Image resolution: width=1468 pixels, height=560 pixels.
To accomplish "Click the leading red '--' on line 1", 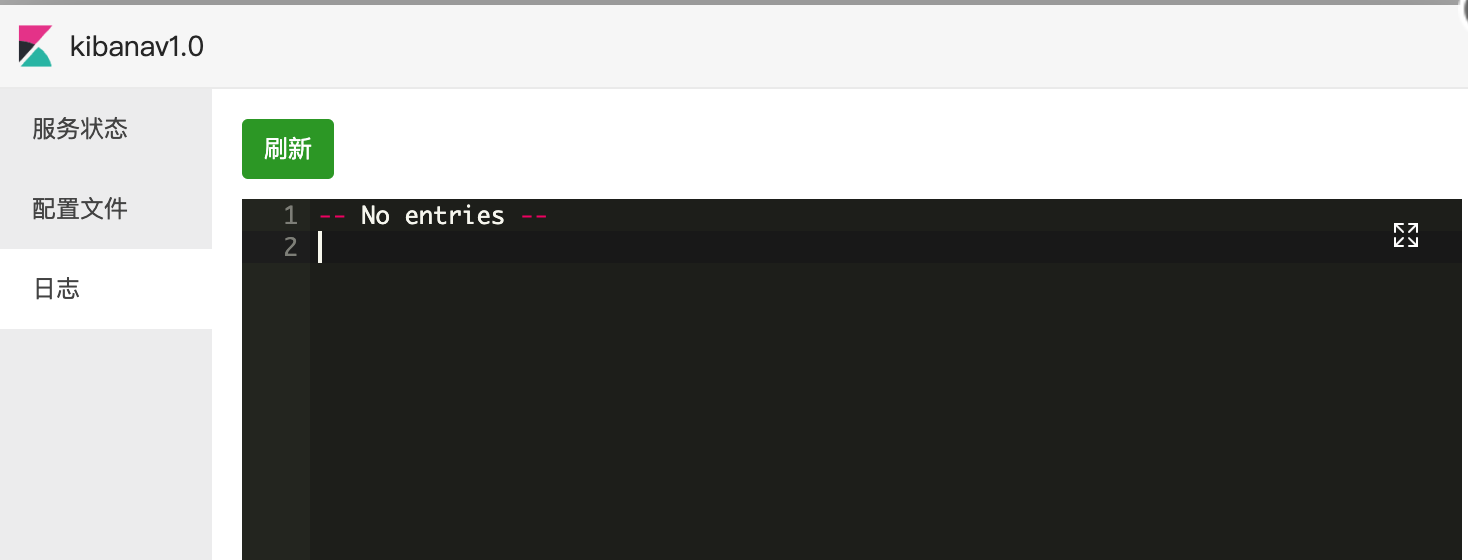I will [x=332, y=215].
